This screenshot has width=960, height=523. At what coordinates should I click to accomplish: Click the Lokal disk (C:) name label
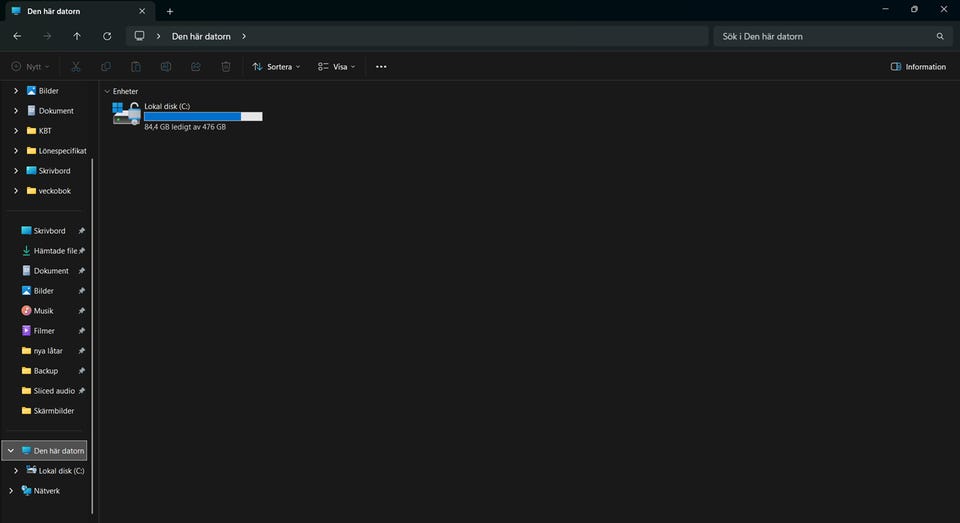coord(167,107)
